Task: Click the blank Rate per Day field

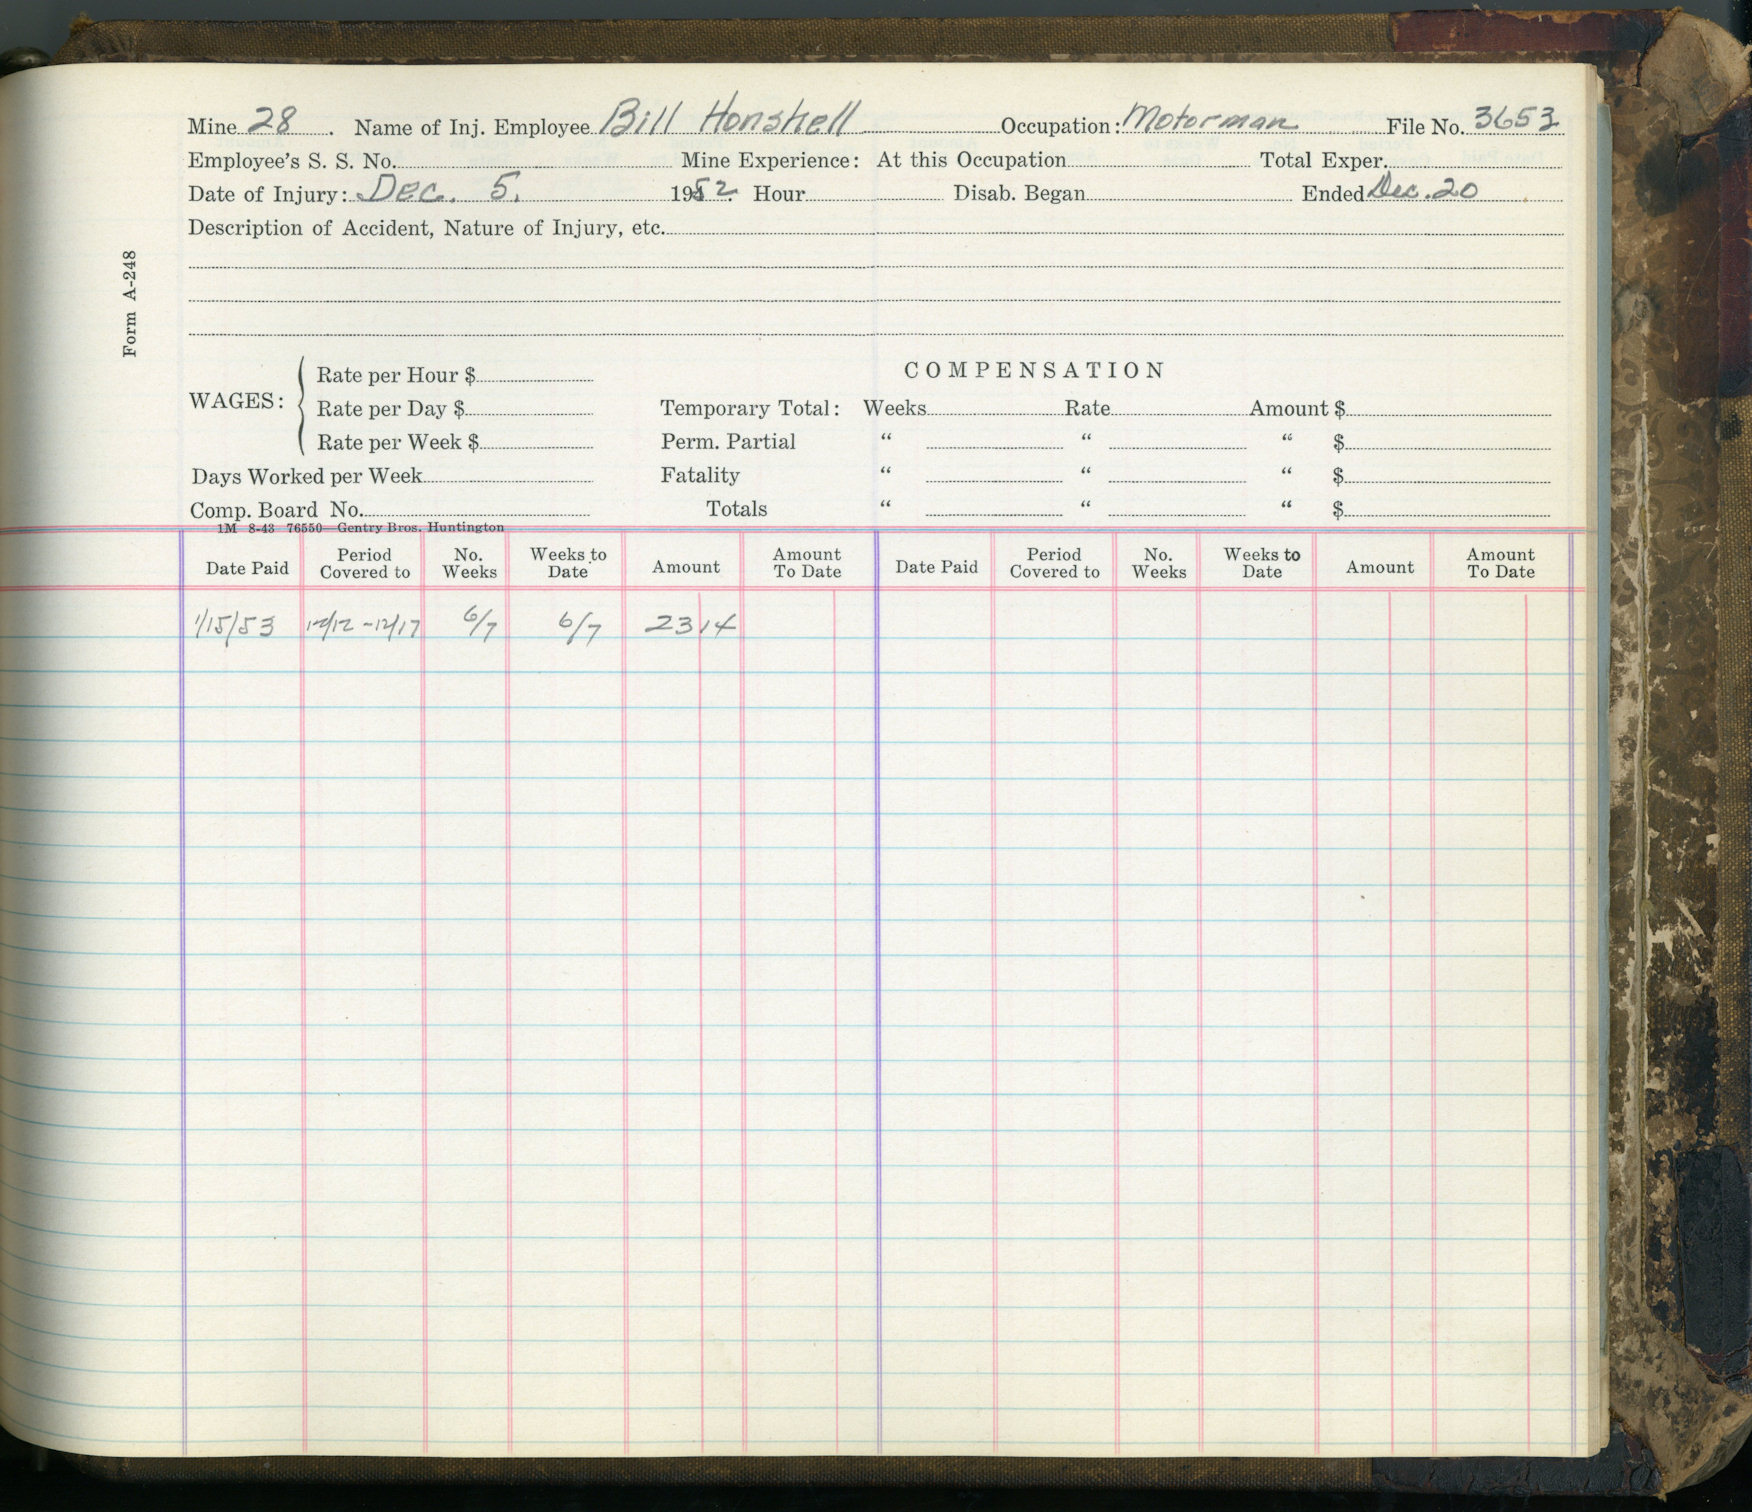Action: click(530, 409)
